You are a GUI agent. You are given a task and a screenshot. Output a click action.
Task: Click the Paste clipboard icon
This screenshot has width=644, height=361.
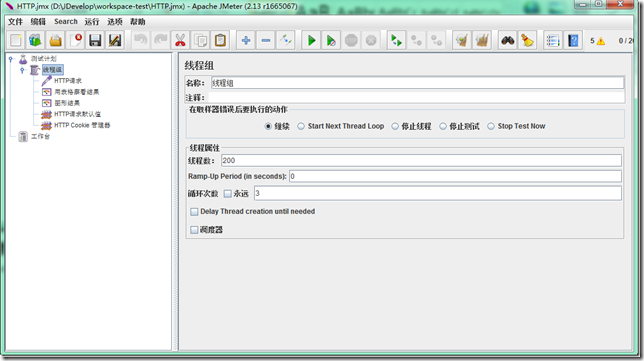[x=221, y=40]
